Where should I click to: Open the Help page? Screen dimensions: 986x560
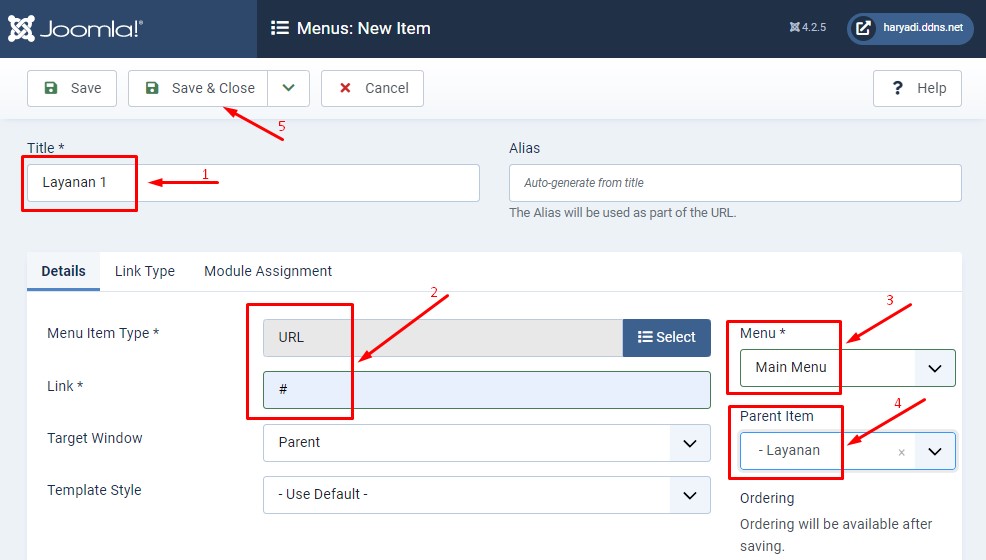tap(917, 88)
